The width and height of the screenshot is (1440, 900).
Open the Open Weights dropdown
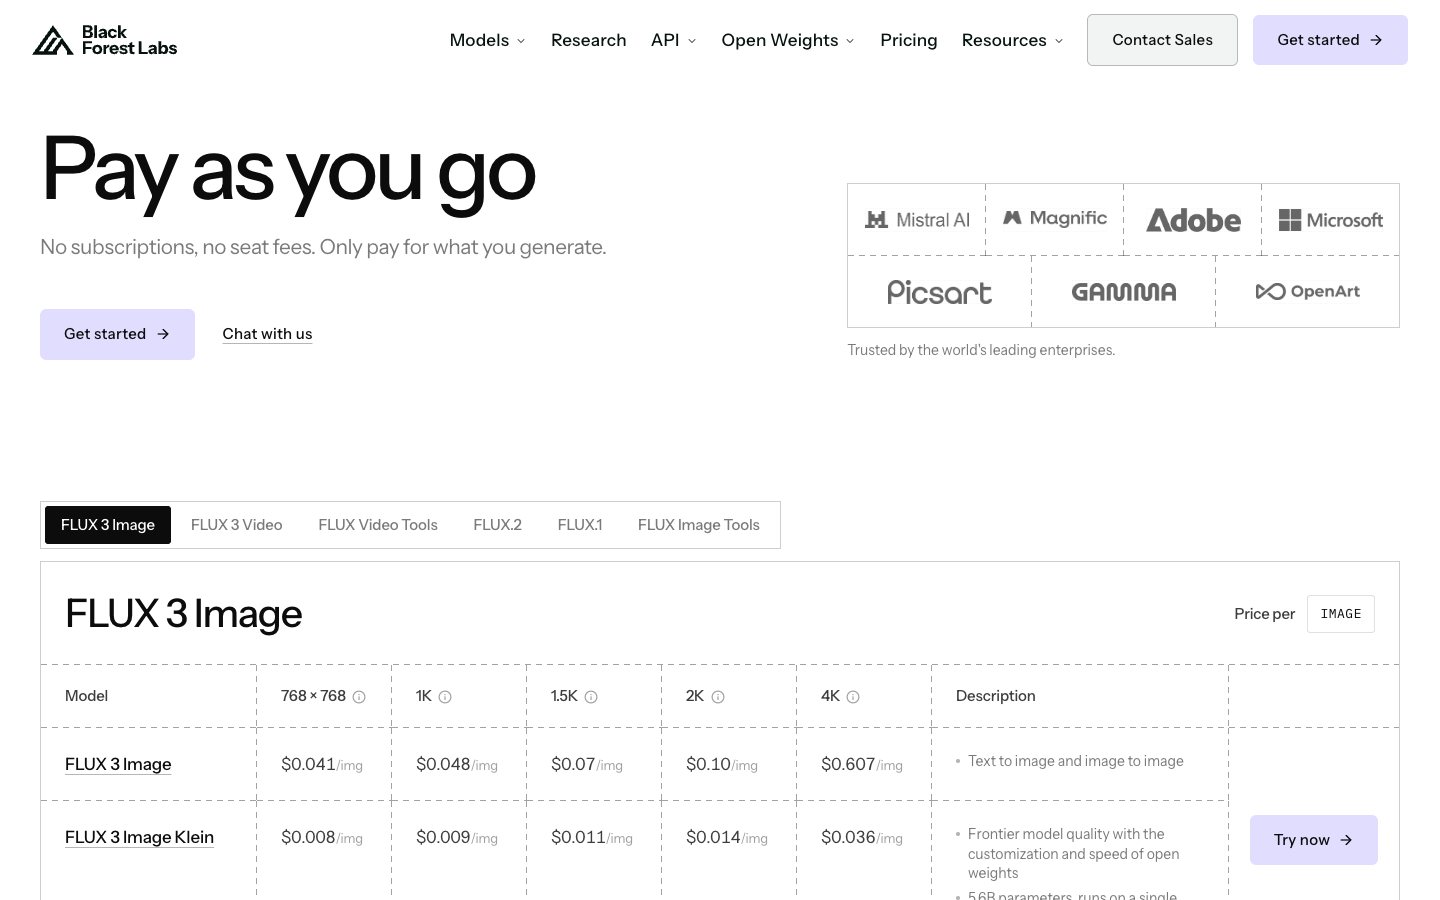coord(788,40)
